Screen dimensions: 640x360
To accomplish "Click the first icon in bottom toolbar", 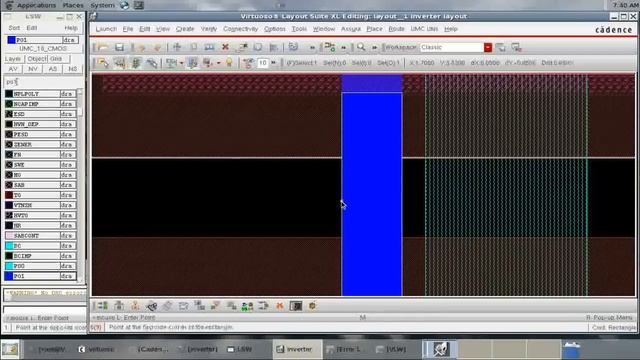I will (102, 305).
